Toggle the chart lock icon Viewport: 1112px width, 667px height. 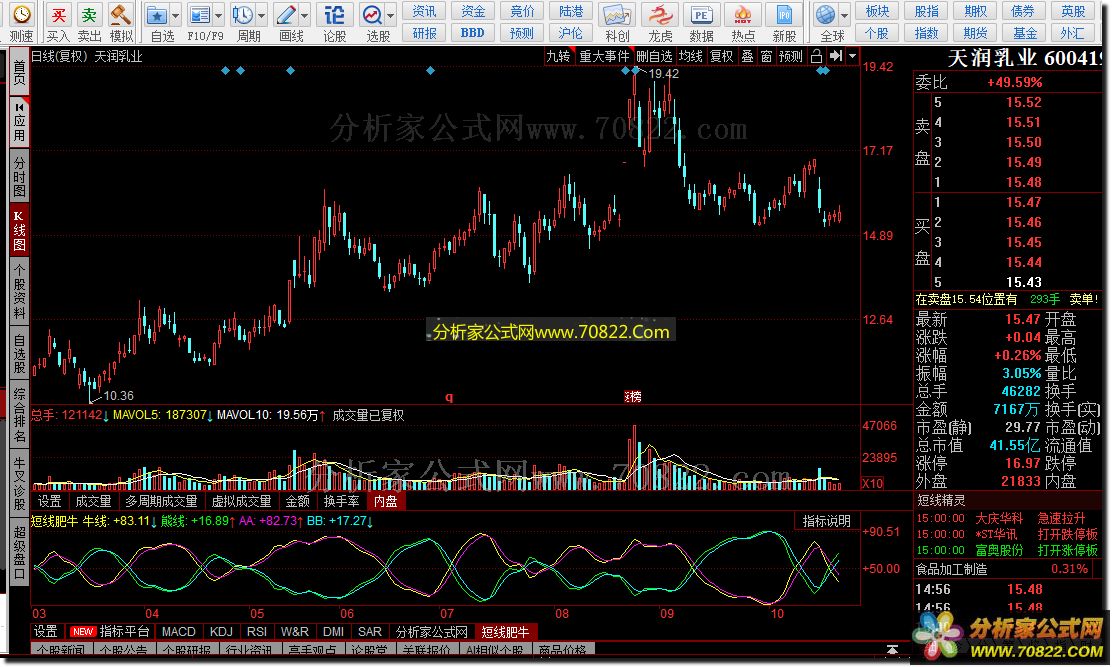(x=816, y=56)
